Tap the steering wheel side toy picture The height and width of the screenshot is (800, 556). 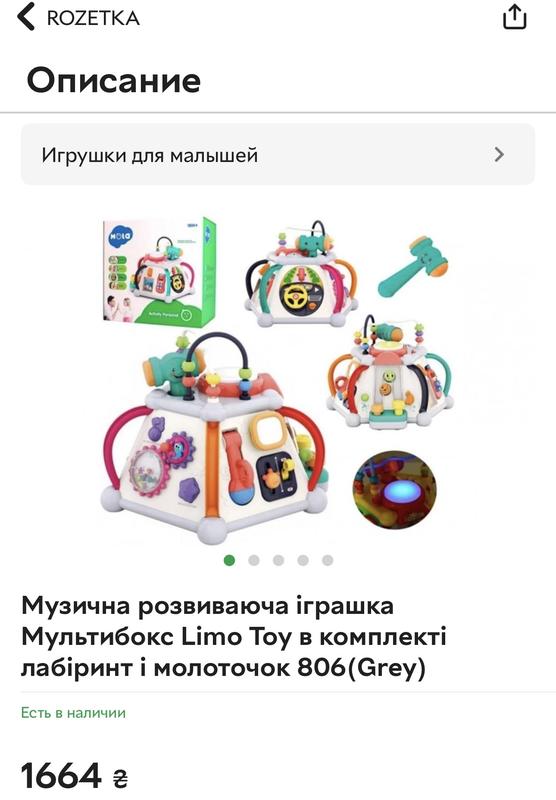[301, 276]
